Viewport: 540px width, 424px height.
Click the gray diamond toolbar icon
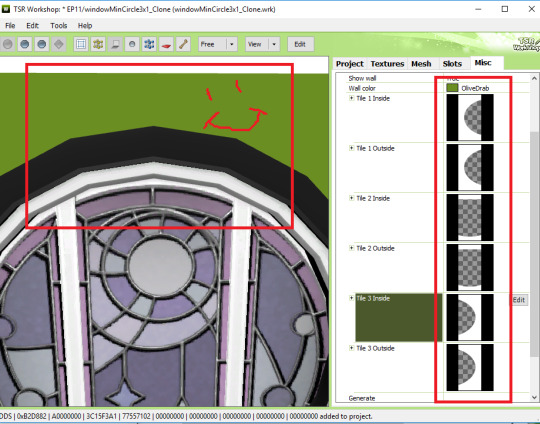59,44
